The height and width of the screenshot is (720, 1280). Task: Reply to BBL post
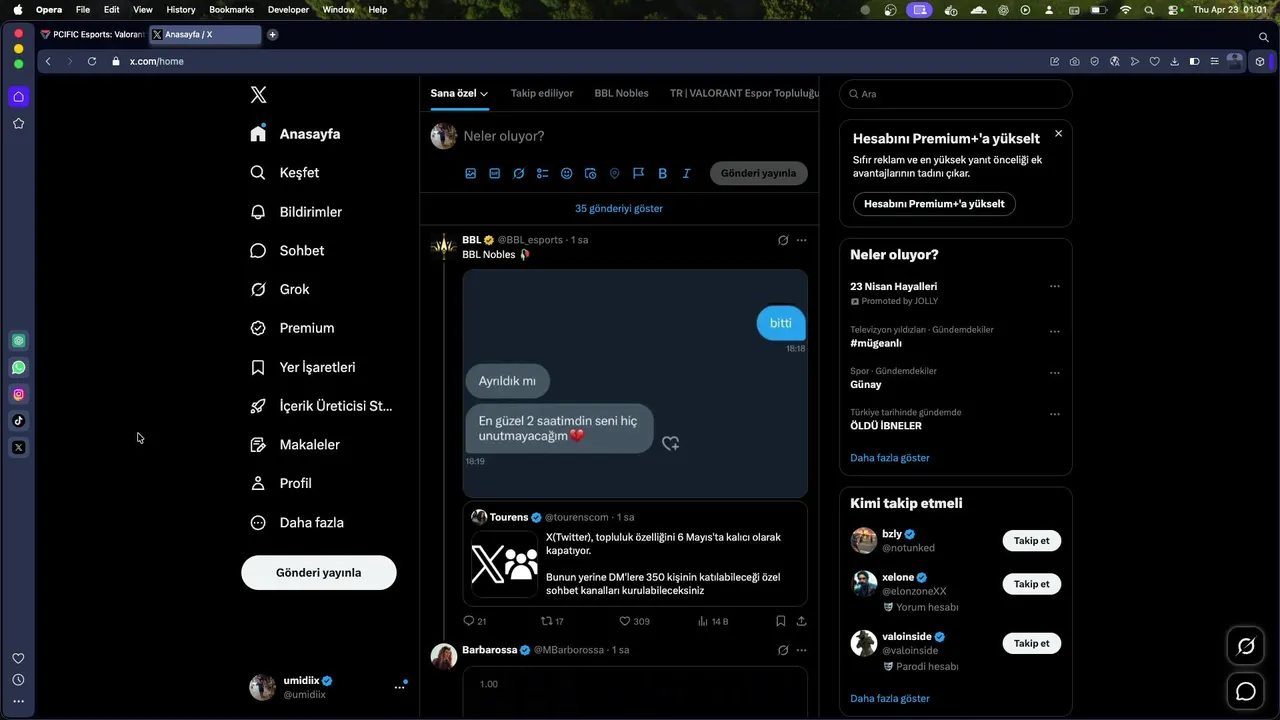tap(475, 621)
